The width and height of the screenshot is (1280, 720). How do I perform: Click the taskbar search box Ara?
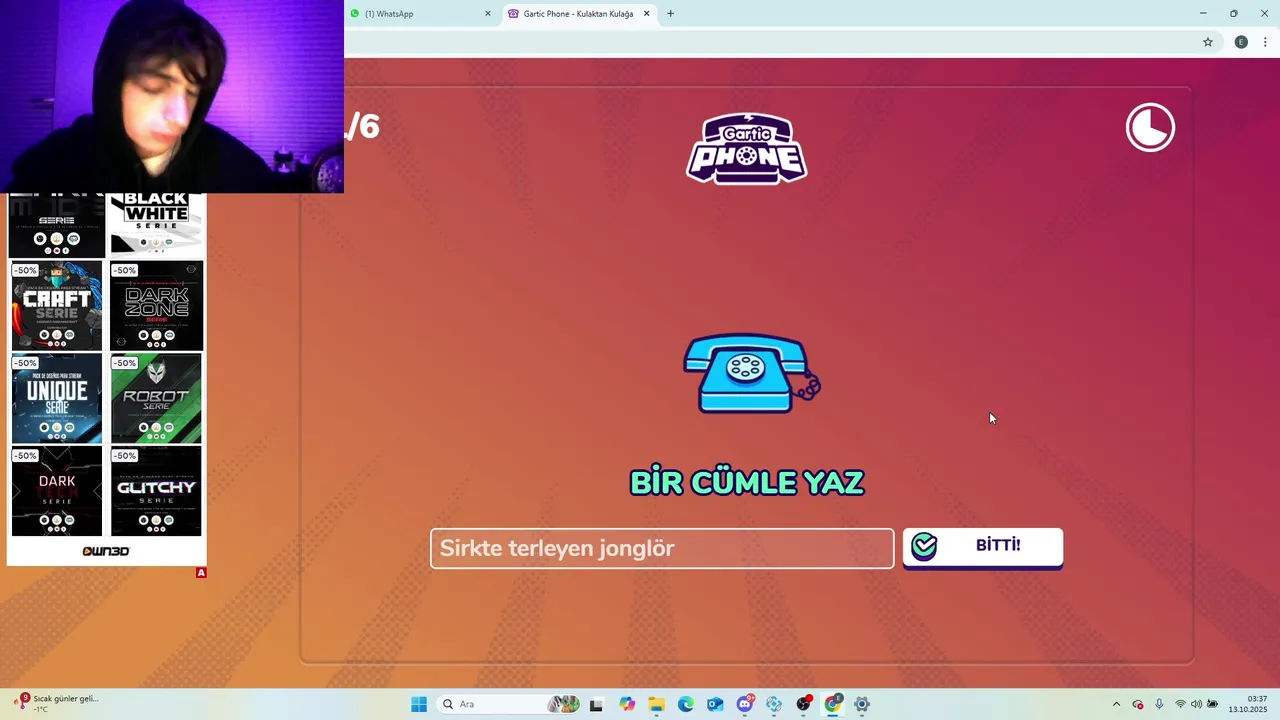509,704
